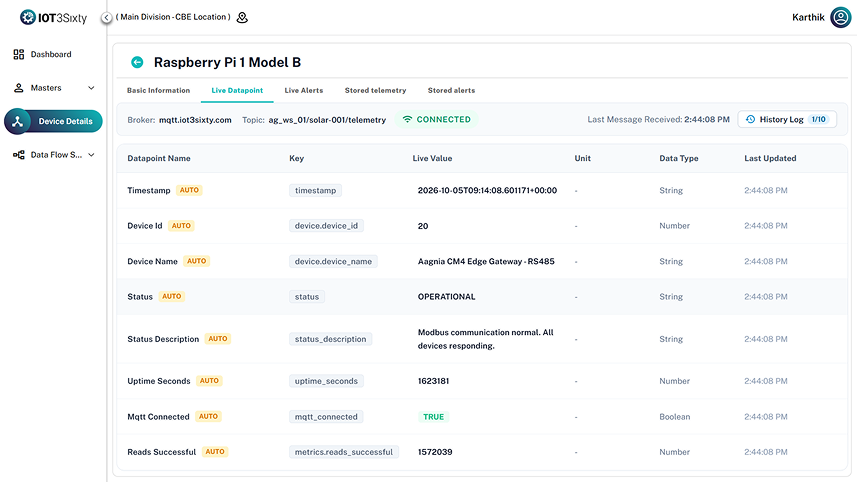Click the 'timestamp' key chip
This screenshot has width=857, height=482.
pyautogui.click(x=315, y=190)
